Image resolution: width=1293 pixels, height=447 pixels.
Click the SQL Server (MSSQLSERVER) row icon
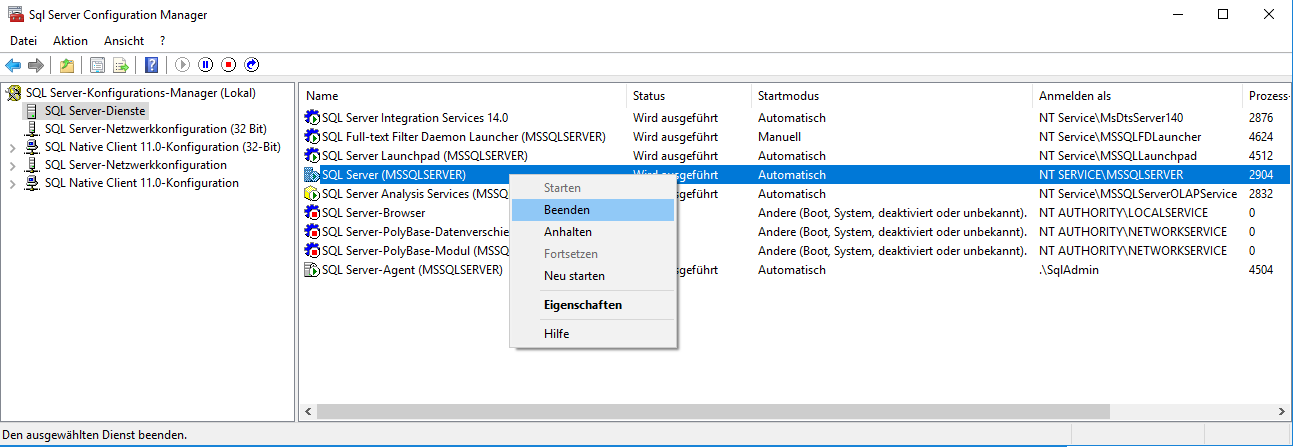coord(312,175)
